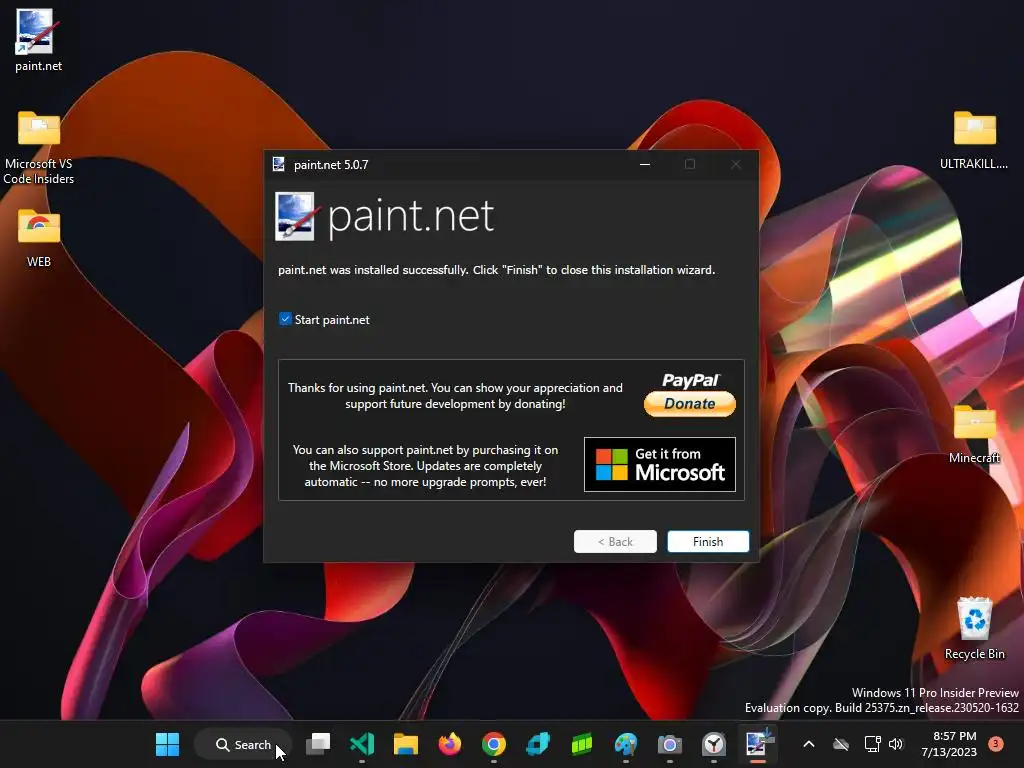The image size is (1024, 768).
Task: Click Get it from Microsoft badge
Action: pyautogui.click(x=660, y=464)
